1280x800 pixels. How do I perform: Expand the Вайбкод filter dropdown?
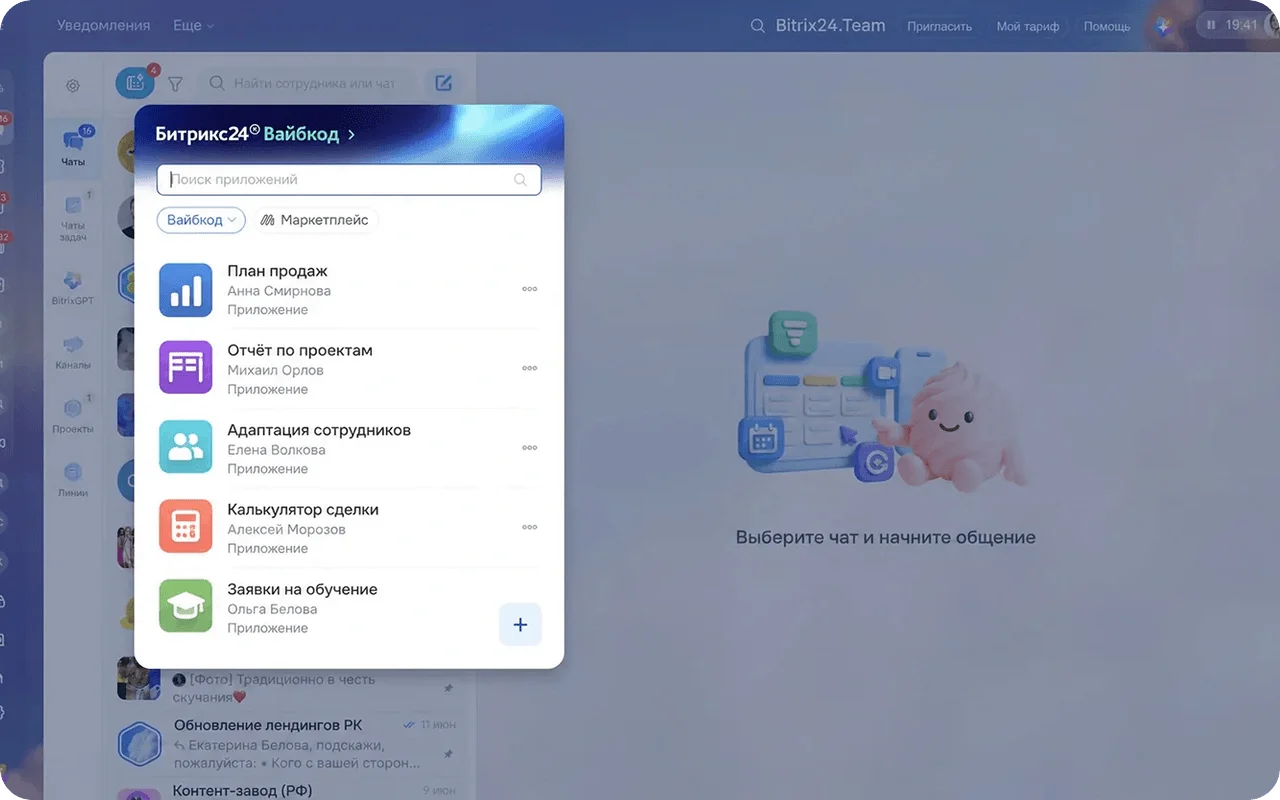coord(201,220)
